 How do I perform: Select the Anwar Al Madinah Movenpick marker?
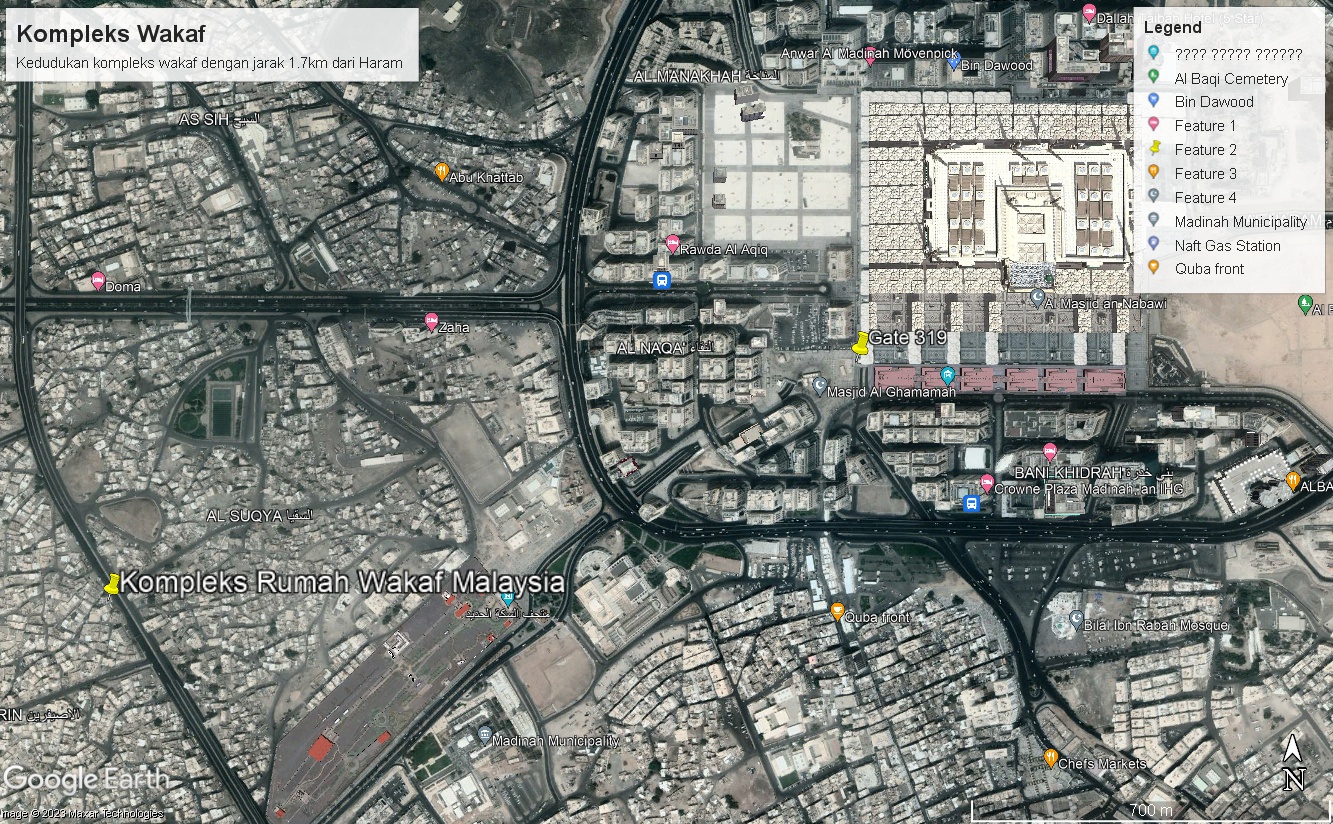870,58
